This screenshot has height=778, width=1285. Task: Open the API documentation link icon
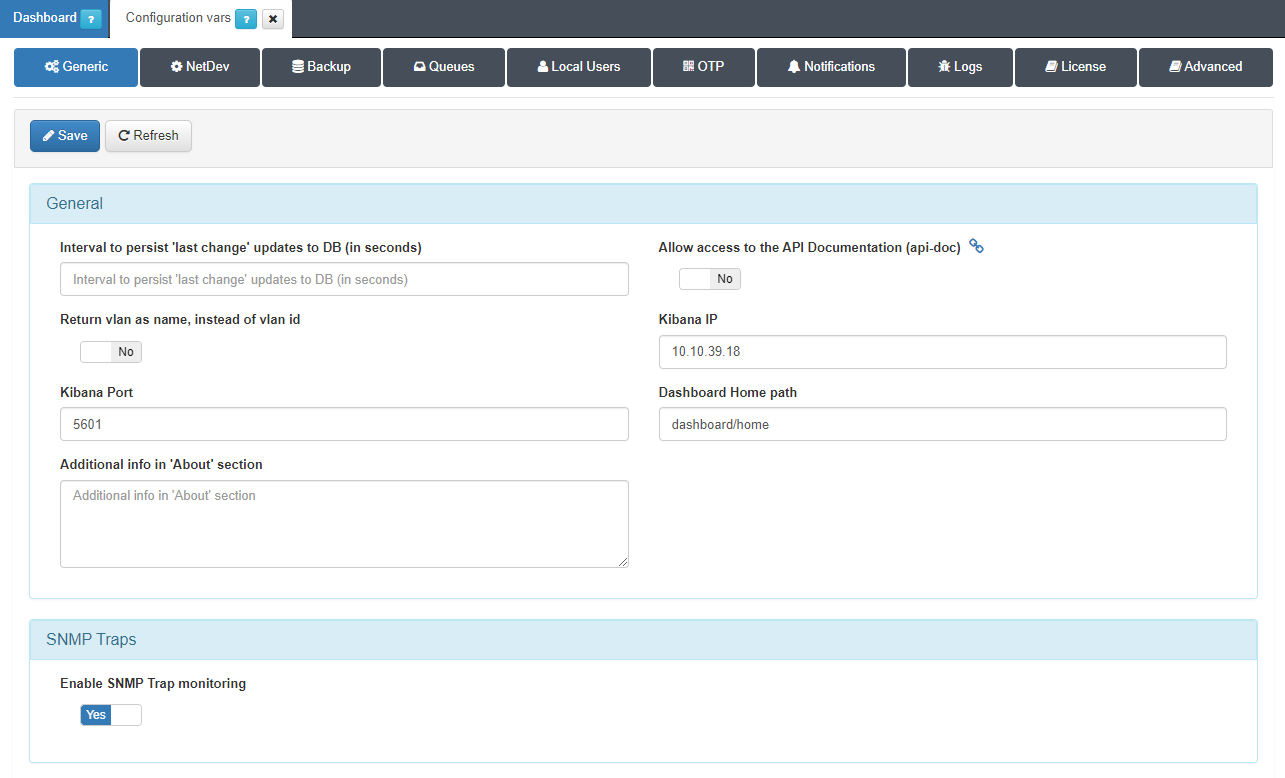point(976,247)
